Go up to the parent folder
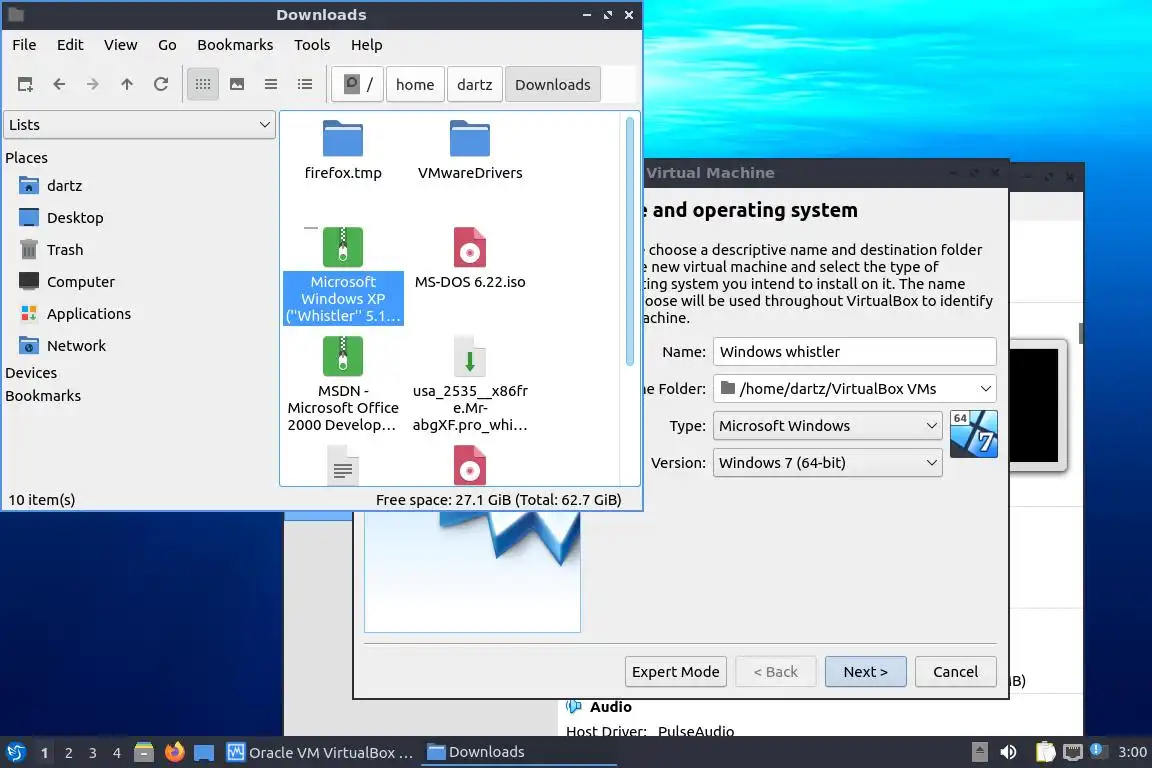The width and height of the screenshot is (1152, 768). click(x=127, y=85)
